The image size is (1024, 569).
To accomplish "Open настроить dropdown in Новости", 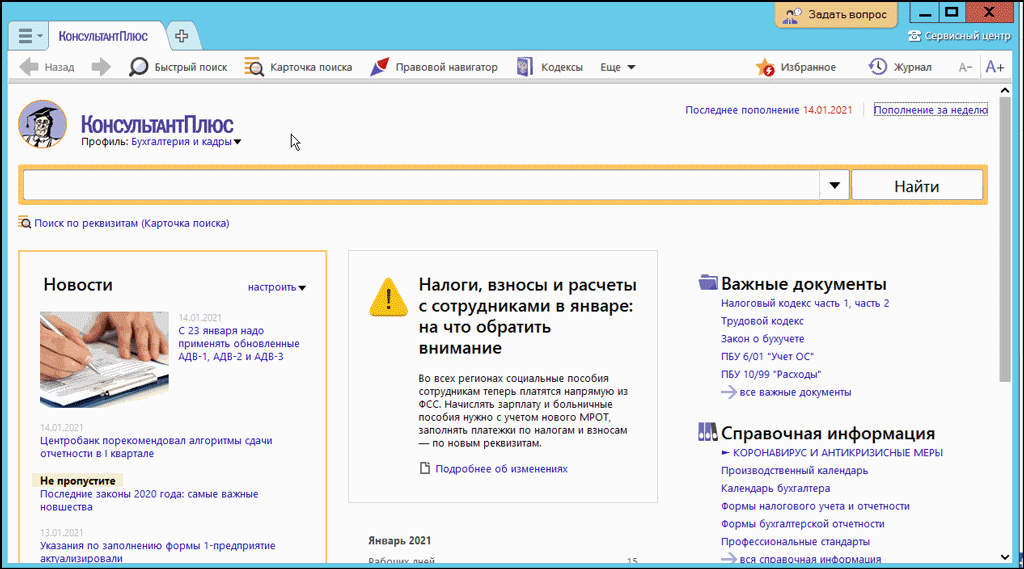I will (x=277, y=287).
